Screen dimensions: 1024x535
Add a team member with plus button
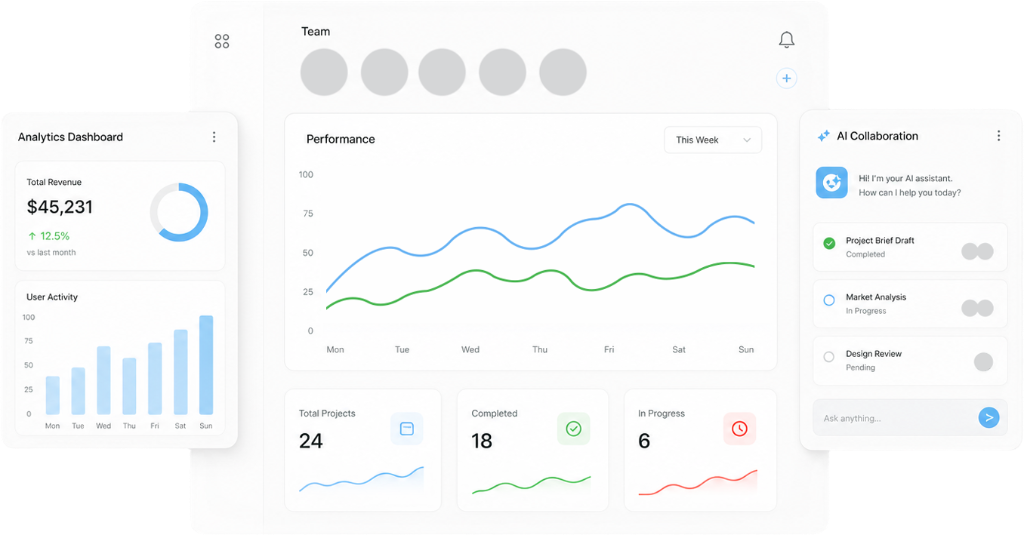coord(786,78)
